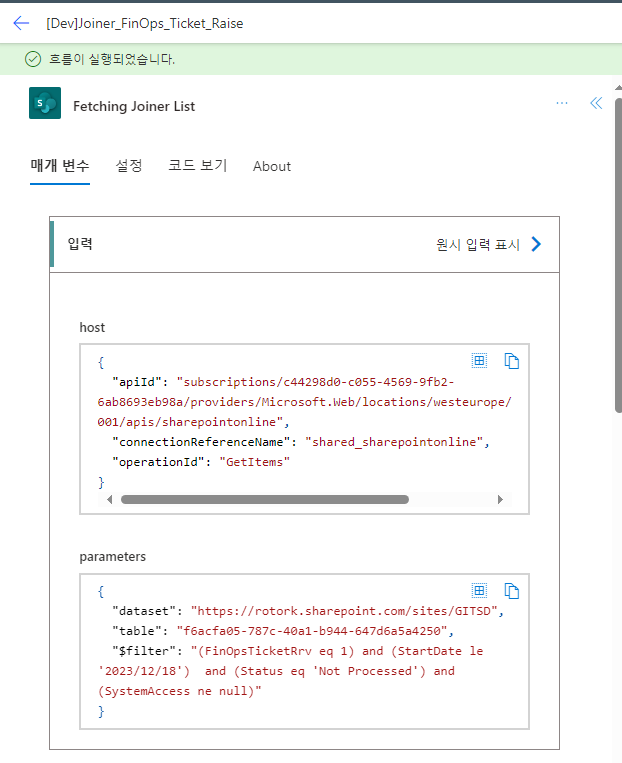The height and width of the screenshot is (763, 622).
Task: Copy the parameters JSON to clipboard
Action: click(512, 591)
